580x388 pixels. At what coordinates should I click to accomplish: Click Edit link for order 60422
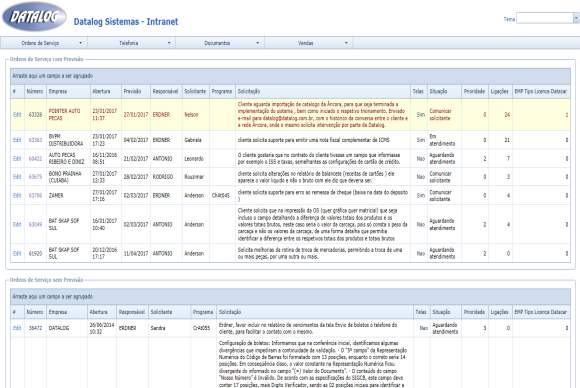[17, 158]
